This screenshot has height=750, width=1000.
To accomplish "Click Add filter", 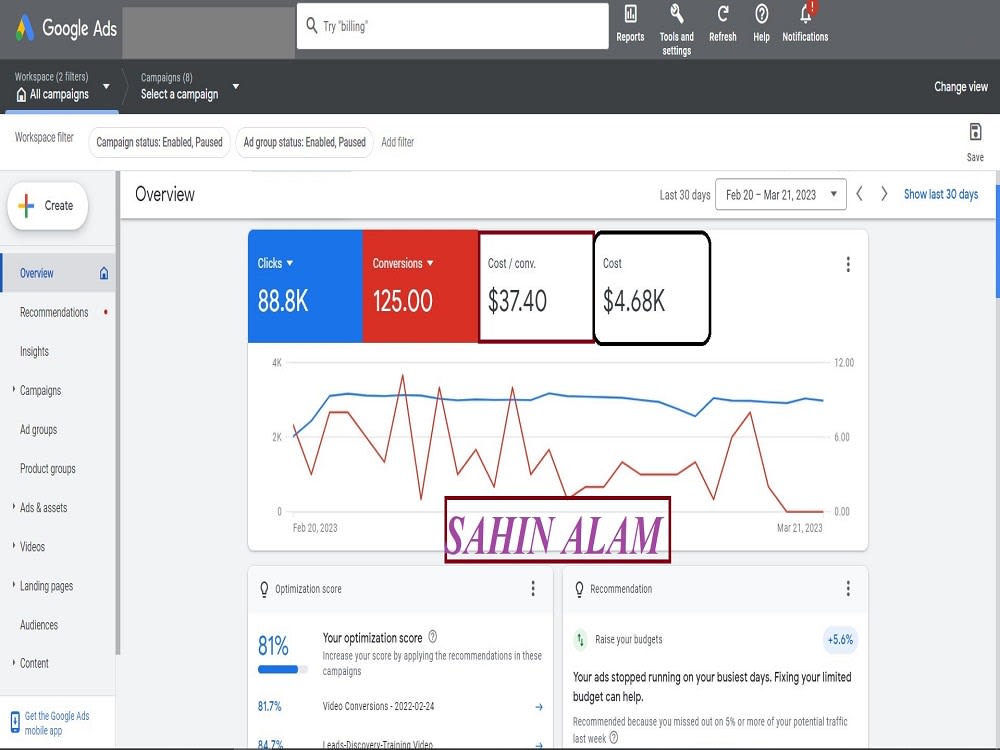I will tap(397, 142).
